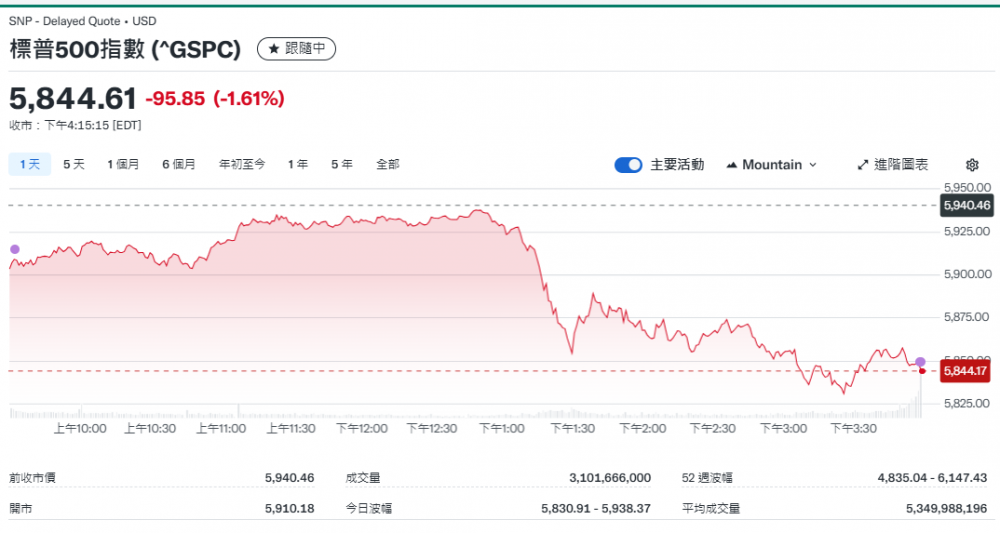This screenshot has width=1000, height=533.
Task: Show the 6個月 chart range
Action: (179, 164)
